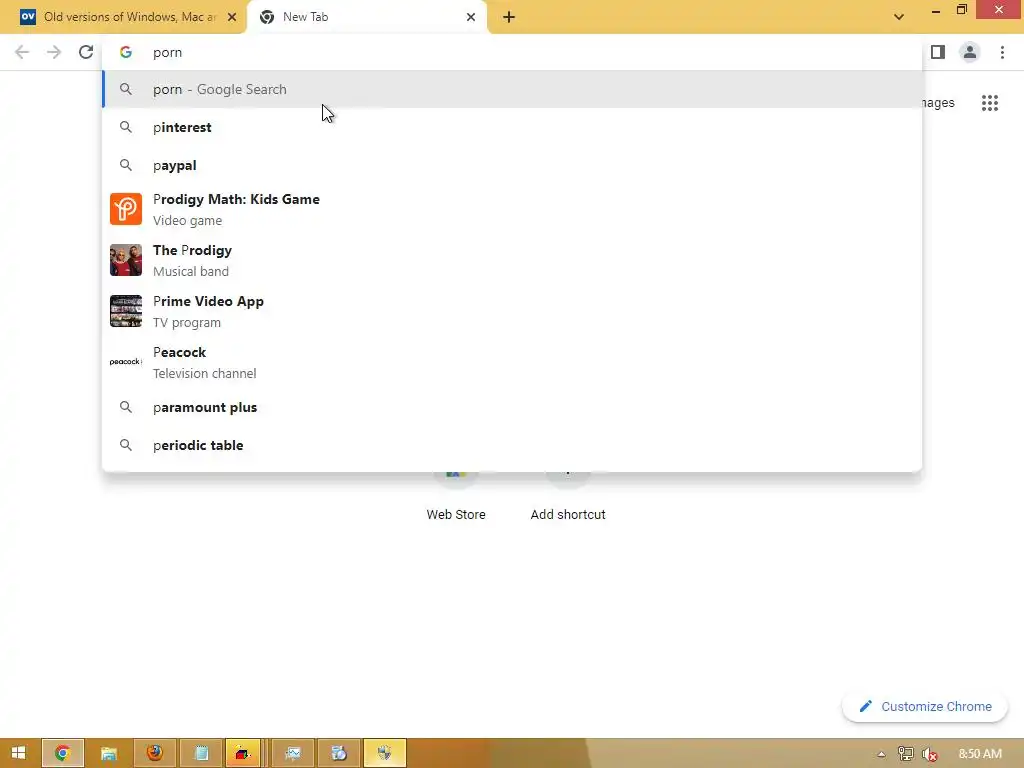
Task: Open the profile avatar menu
Action: click(970, 52)
